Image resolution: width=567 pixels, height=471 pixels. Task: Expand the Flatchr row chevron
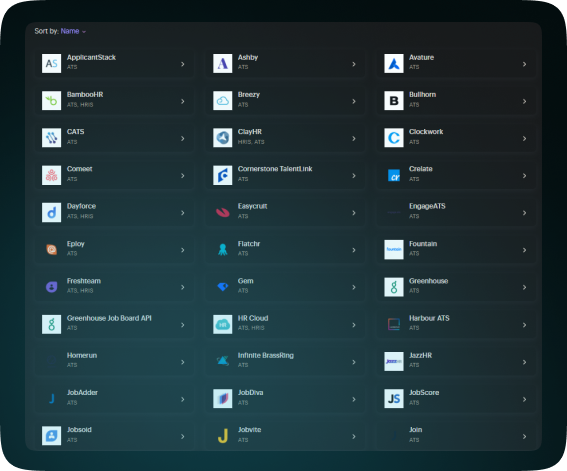(354, 250)
